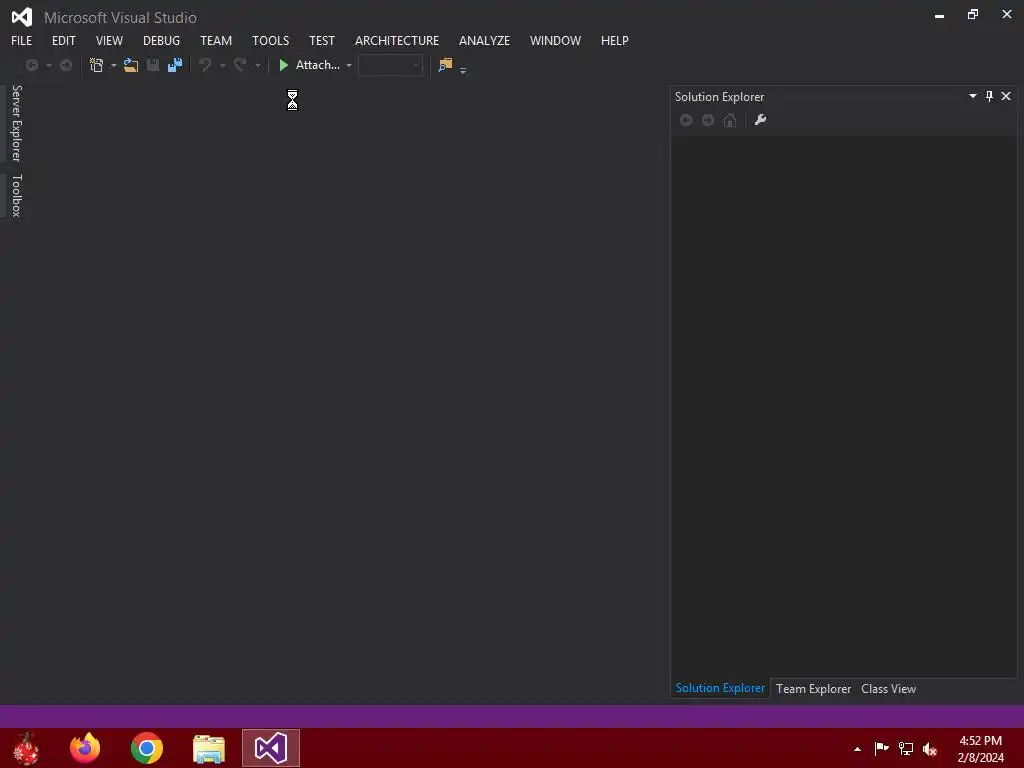Image resolution: width=1024 pixels, height=768 pixels.
Task: Click the Navigate Forward toolbar icon
Action: click(66, 65)
